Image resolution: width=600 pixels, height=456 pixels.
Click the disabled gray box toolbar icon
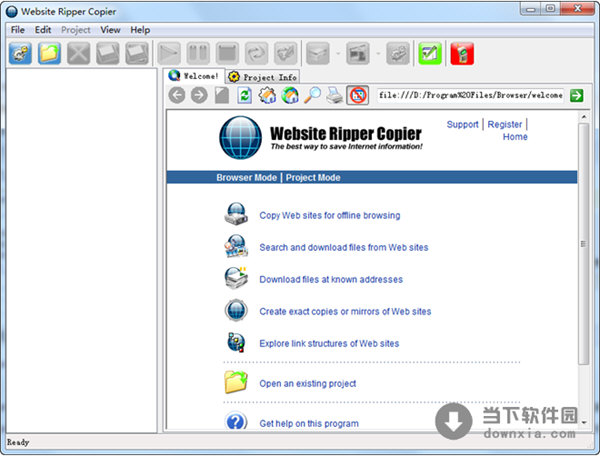coord(318,53)
